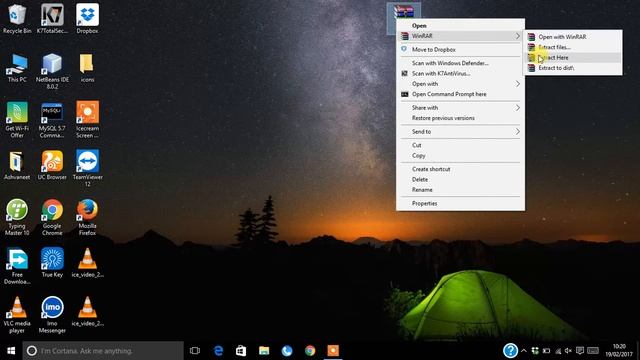Choose Restore previous versions
Image resolution: width=640 pixels, height=360 pixels.
click(460, 118)
